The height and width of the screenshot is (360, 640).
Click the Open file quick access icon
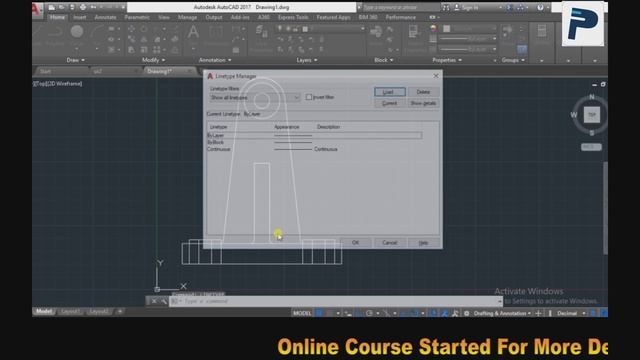click(62, 7)
